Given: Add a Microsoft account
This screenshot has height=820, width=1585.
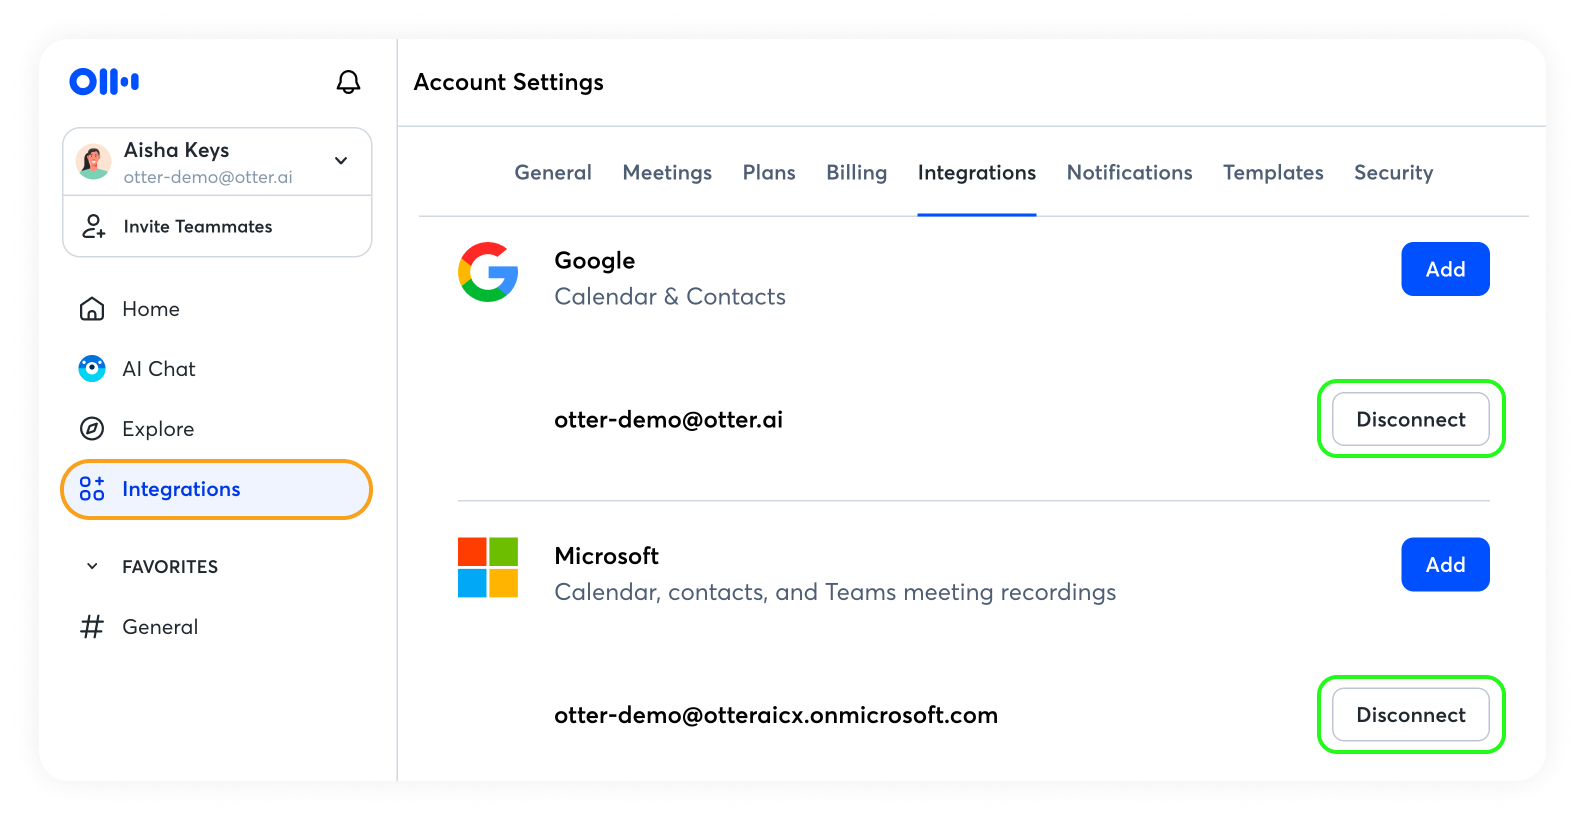Looking at the screenshot, I should 1445,565.
